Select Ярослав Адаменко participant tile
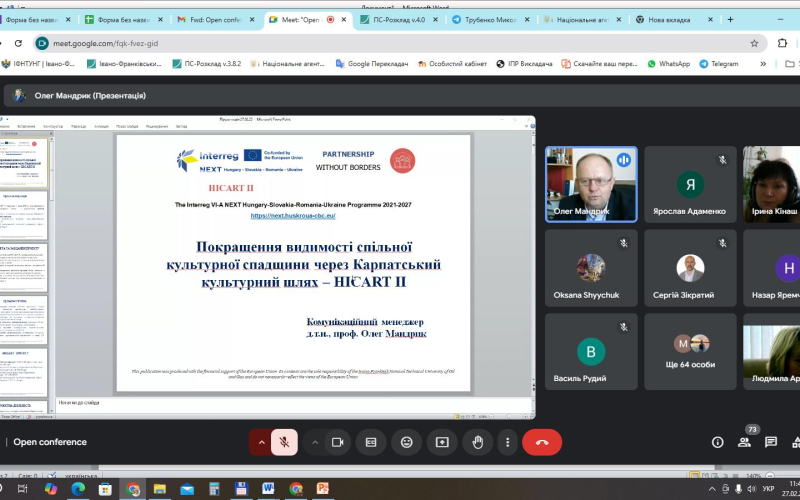The height and width of the screenshot is (500, 800). 690,185
